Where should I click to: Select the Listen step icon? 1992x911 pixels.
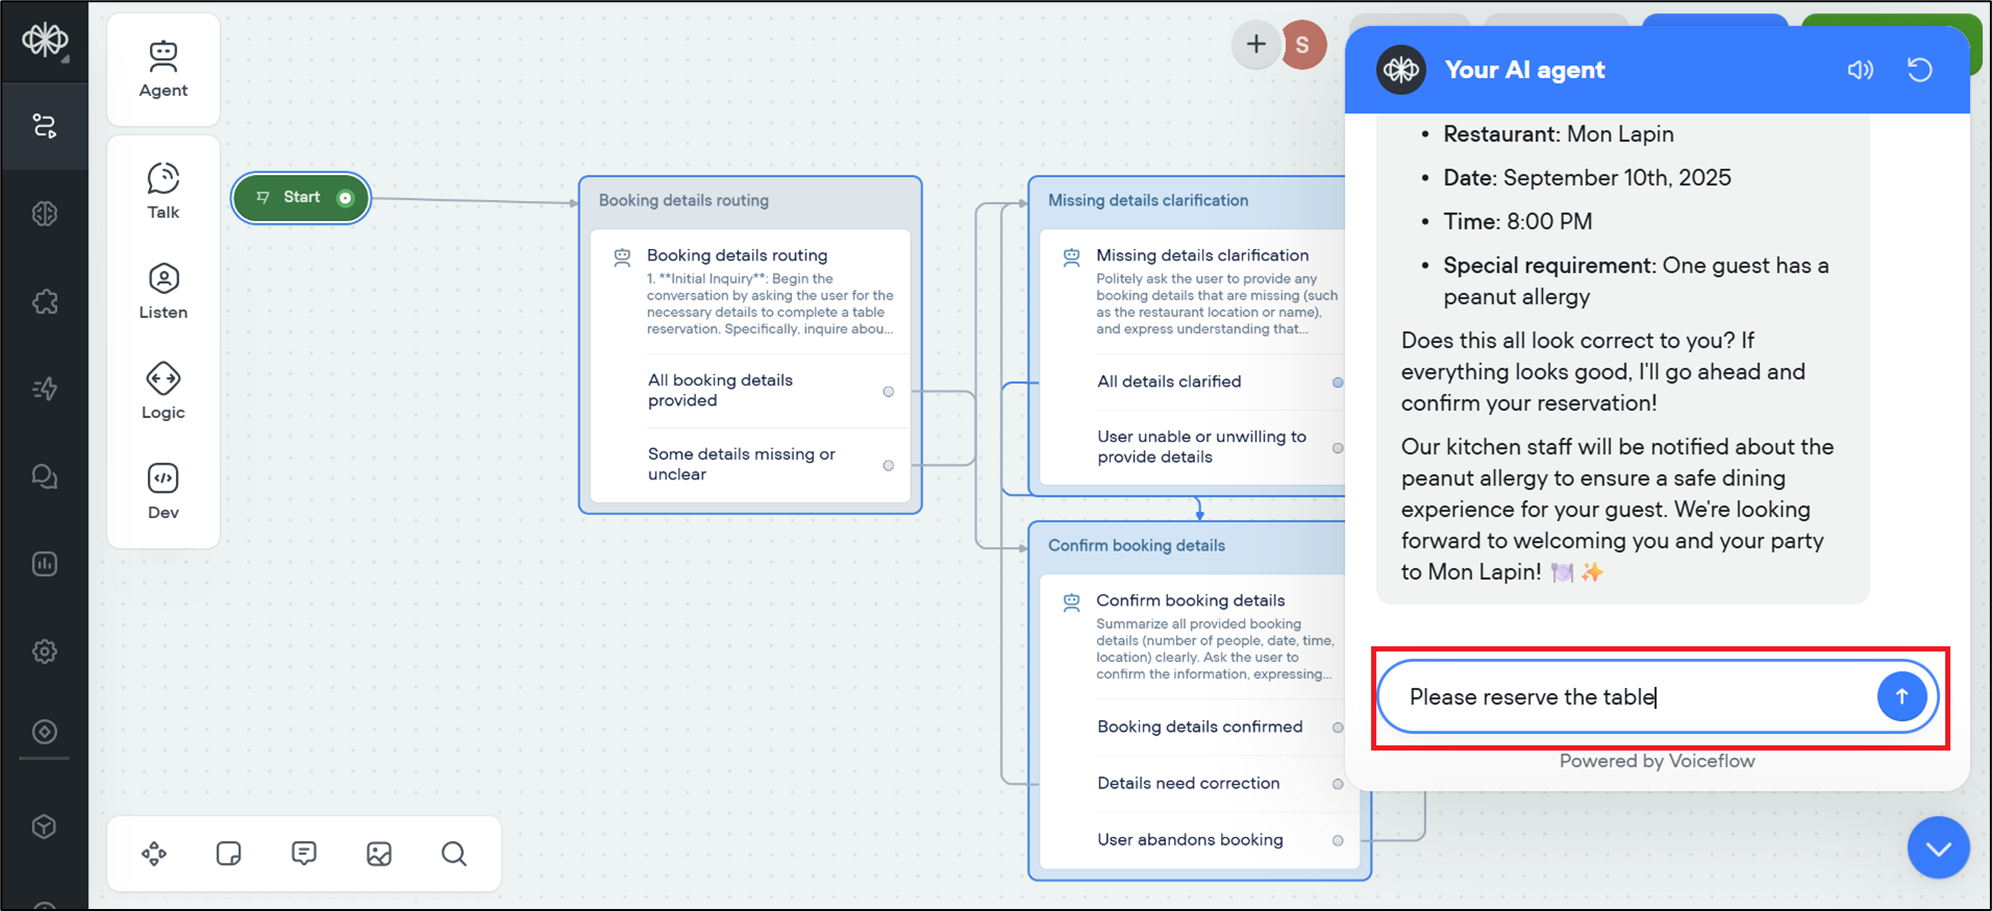pos(163,290)
